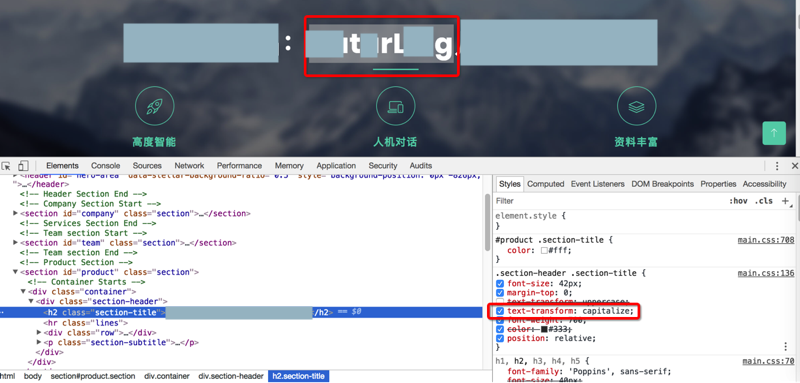The height and width of the screenshot is (383, 800).
Task: Switch to the Sources tab
Action: click(x=147, y=166)
